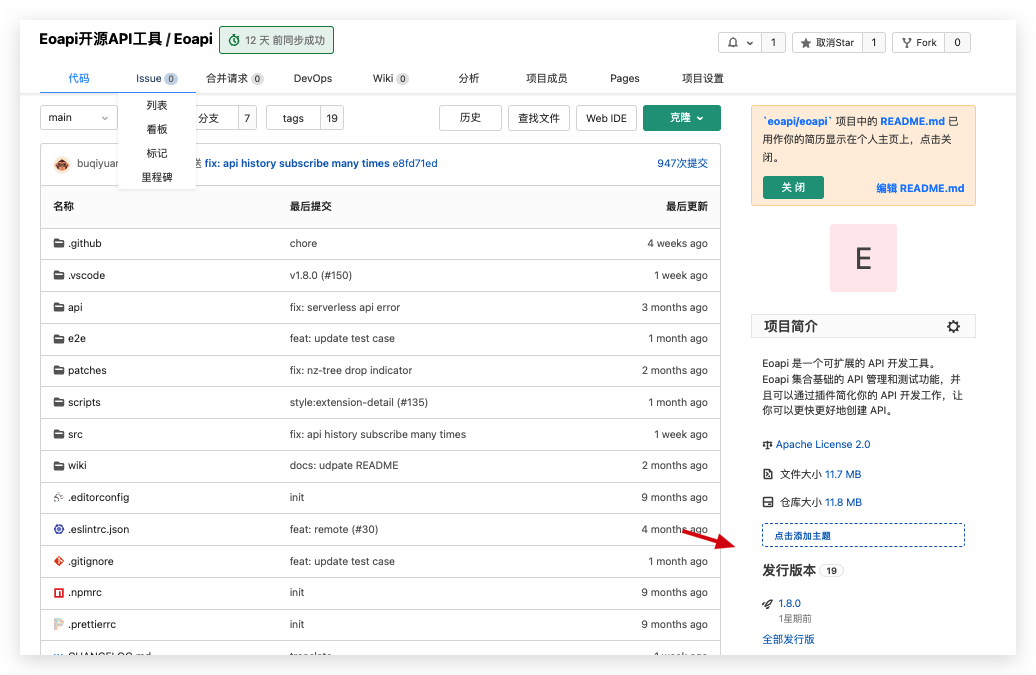Click the sync clock icon in status badge

(234, 40)
